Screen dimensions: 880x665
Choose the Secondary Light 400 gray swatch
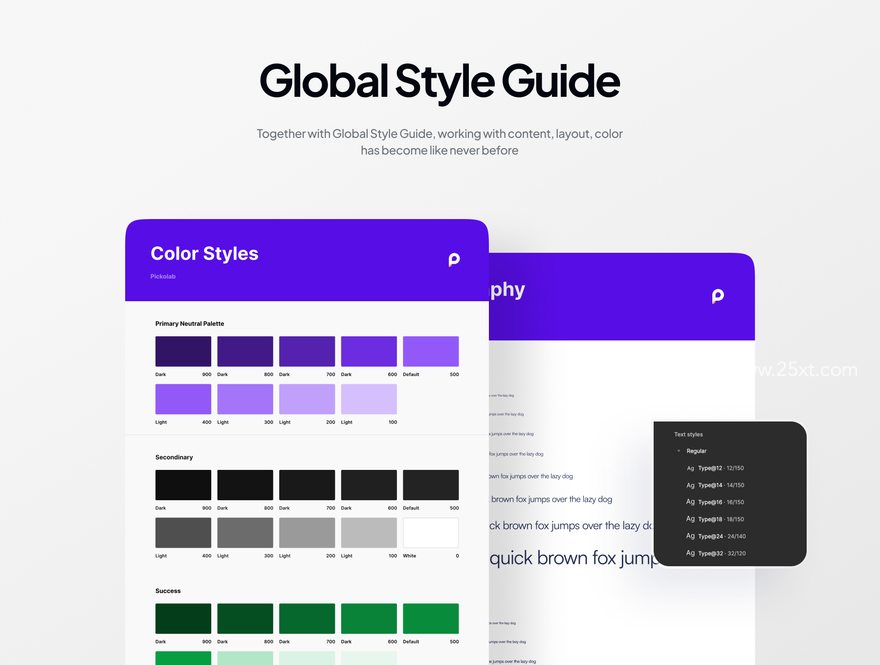[183, 533]
